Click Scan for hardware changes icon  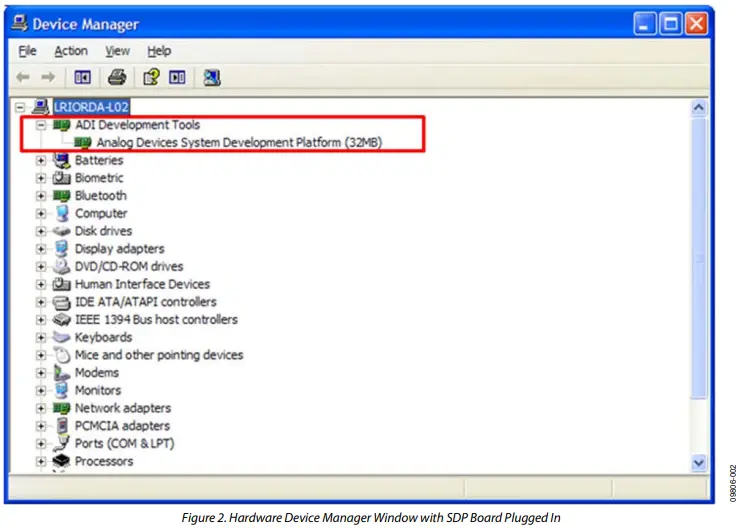pos(212,78)
